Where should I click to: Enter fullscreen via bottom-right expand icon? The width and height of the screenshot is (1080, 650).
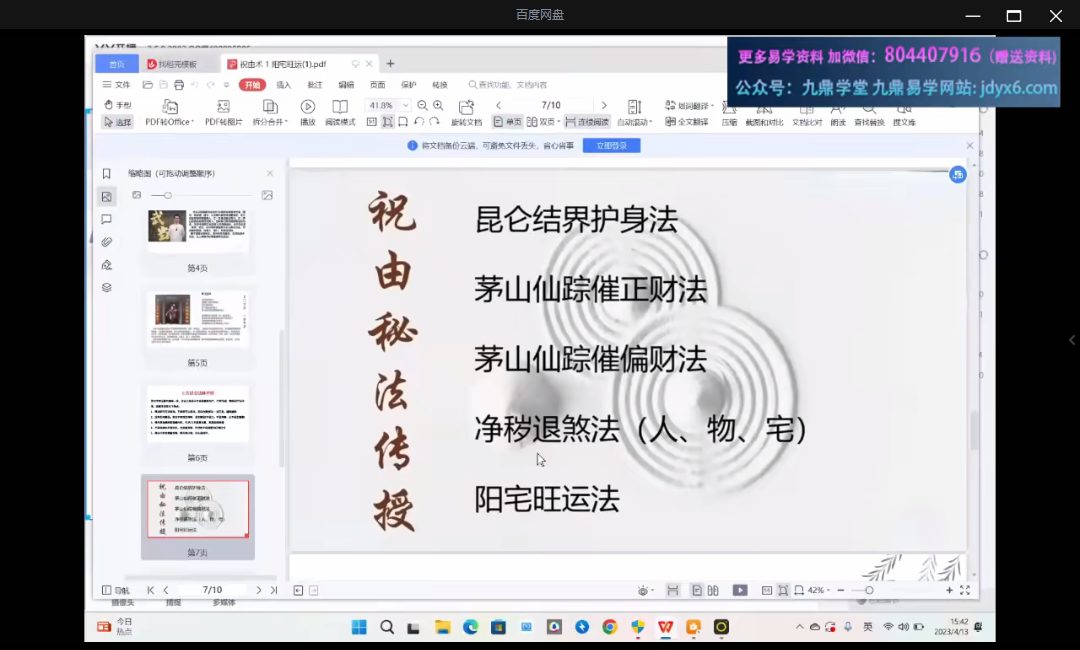click(965, 590)
